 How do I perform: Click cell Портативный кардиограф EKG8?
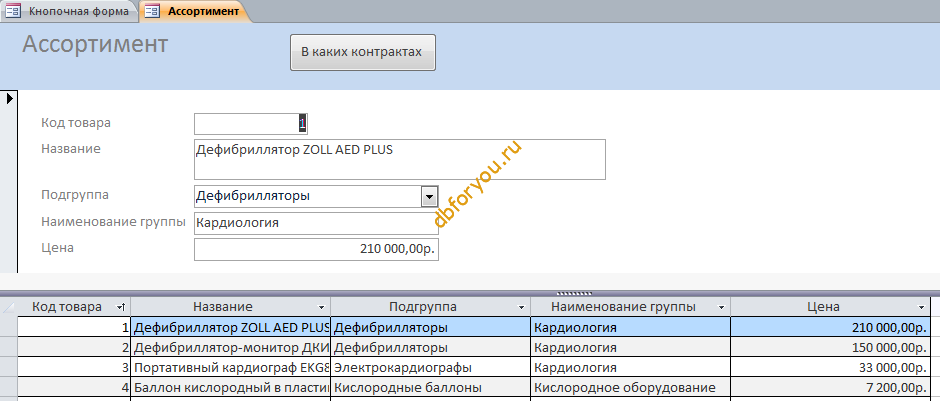231,367
